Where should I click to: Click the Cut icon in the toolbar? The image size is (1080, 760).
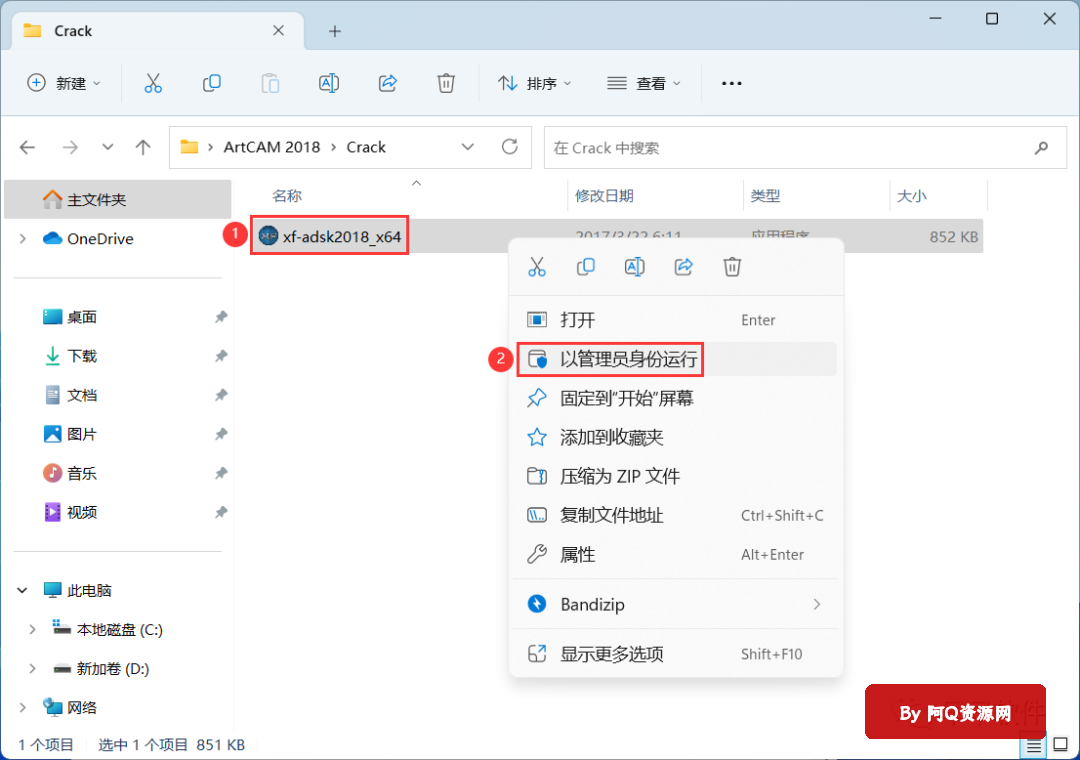(153, 83)
